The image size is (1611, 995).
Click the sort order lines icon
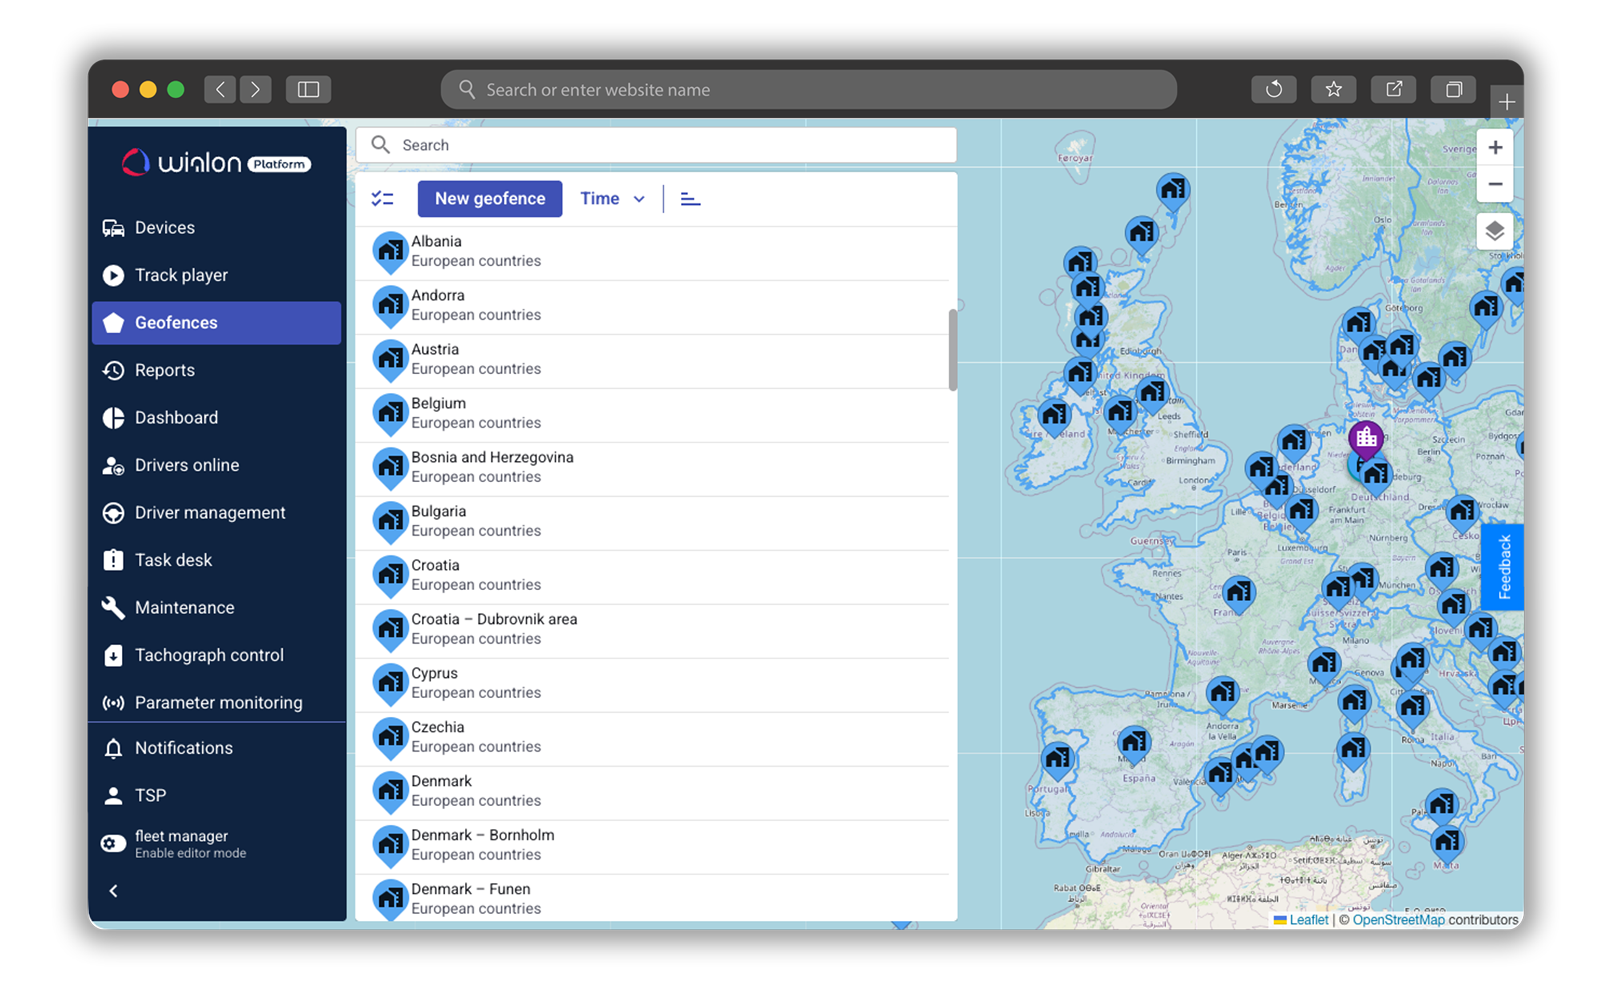690,199
